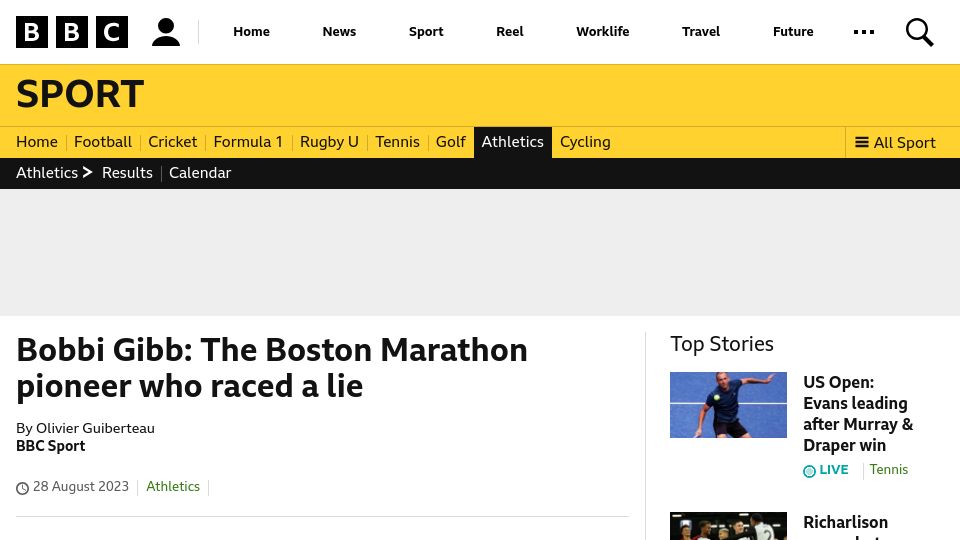Screen dimensions: 960x540
Task: Open Future in top navigation
Action: click(793, 32)
